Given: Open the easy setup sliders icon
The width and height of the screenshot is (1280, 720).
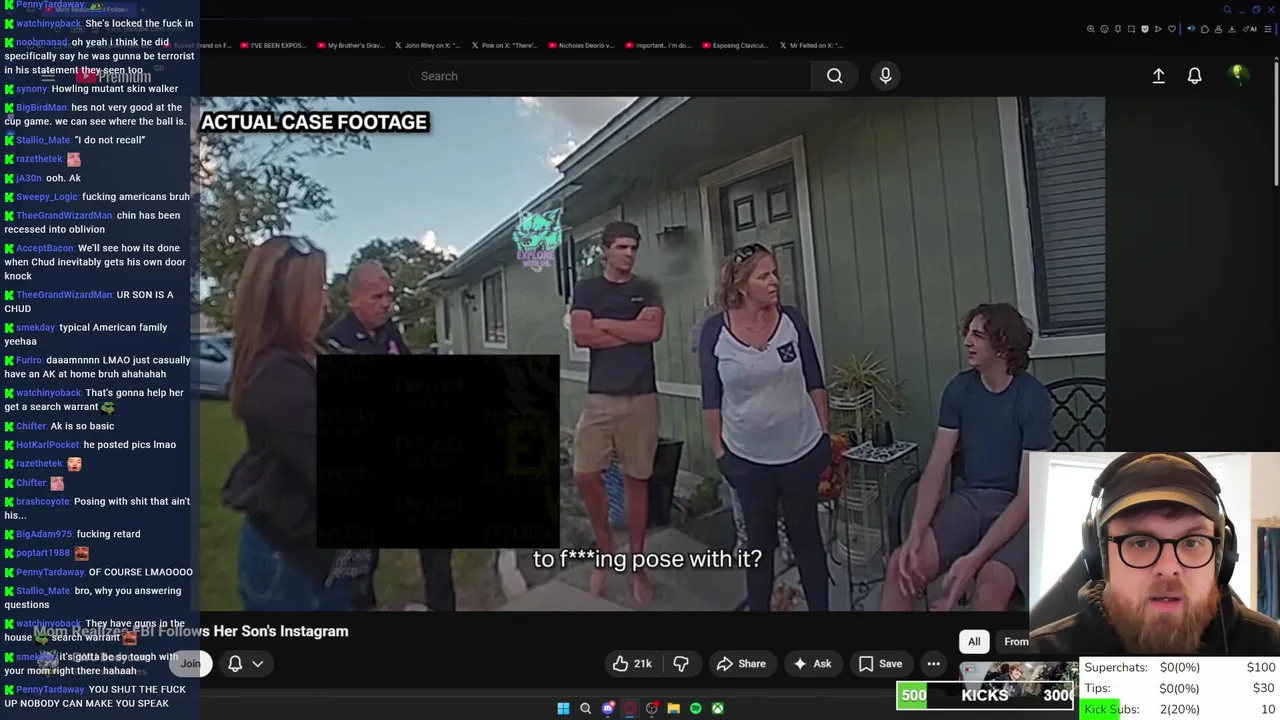Looking at the screenshot, I should tap(1267, 29).
